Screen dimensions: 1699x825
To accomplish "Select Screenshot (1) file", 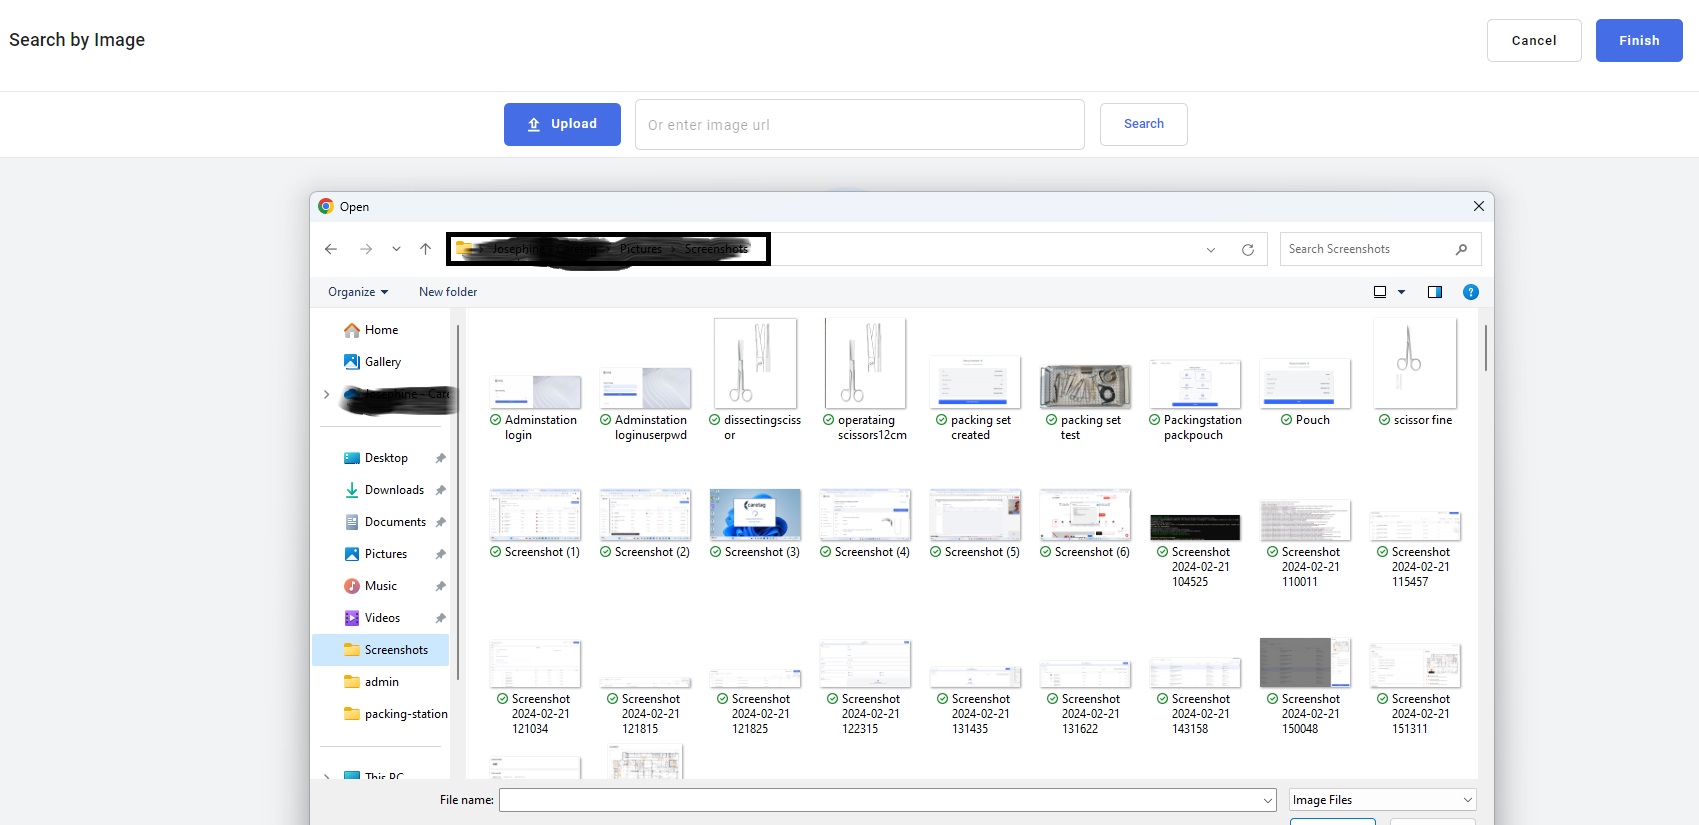I will click(x=535, y=524).
